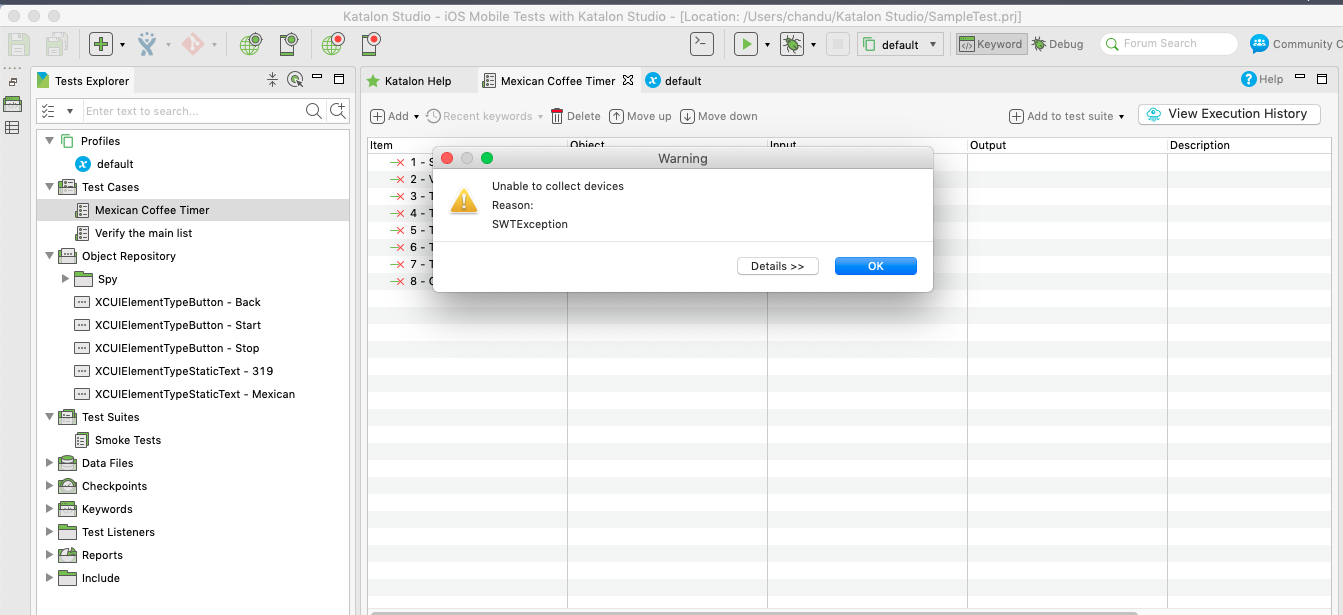Open the default profile dropdown

tap(900, 44)
